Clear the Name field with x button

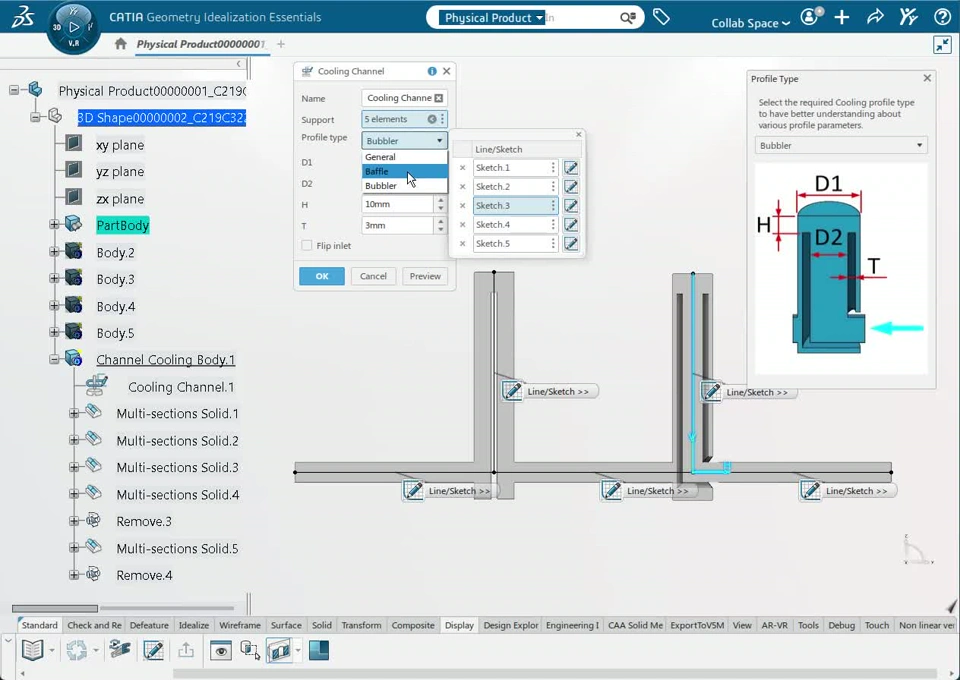(x=438, y=98)
